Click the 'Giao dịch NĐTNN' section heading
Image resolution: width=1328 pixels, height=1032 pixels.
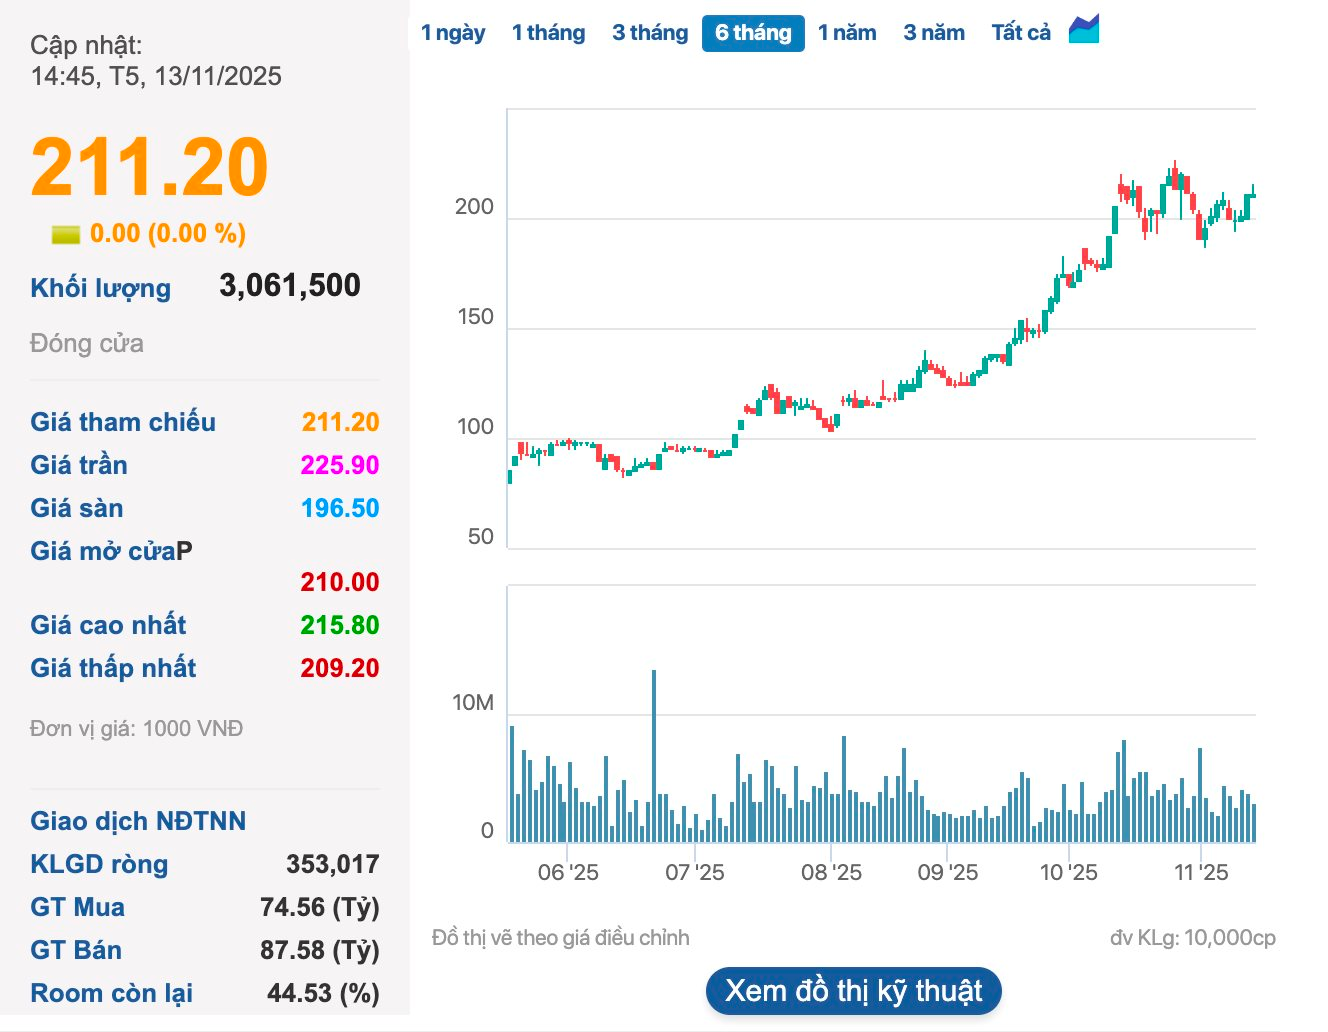137,821
